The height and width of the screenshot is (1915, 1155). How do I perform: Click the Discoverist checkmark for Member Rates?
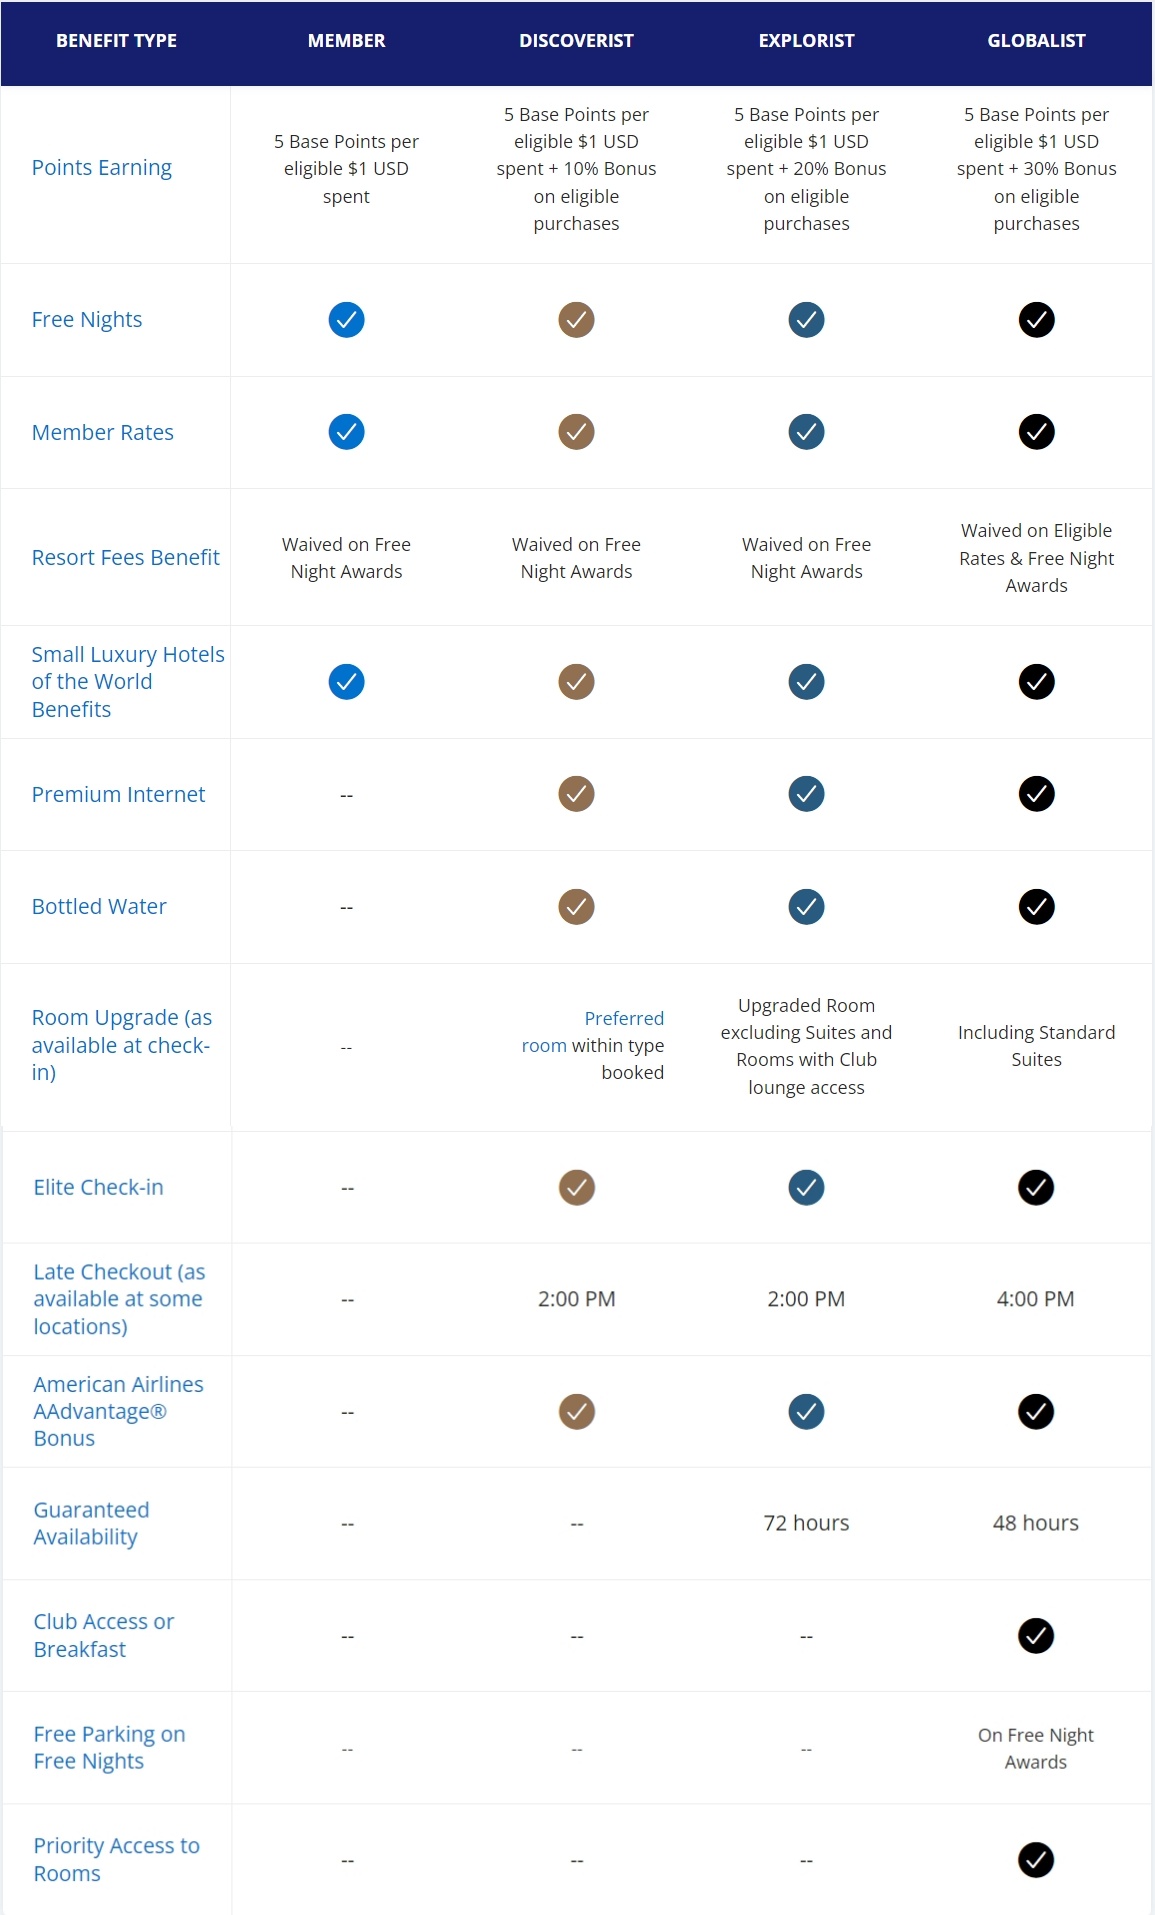pos(576,432)
